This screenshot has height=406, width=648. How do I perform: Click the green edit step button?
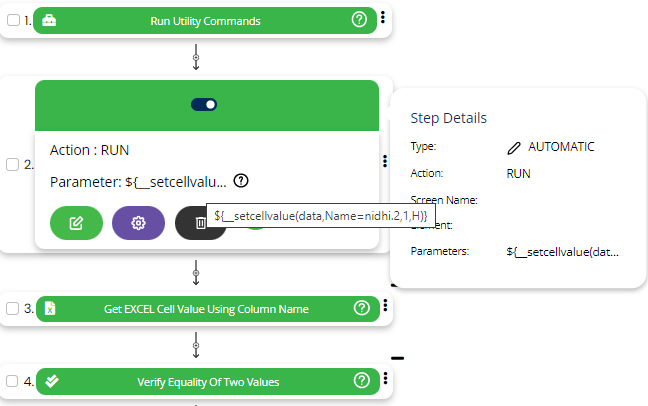(76, 223)
